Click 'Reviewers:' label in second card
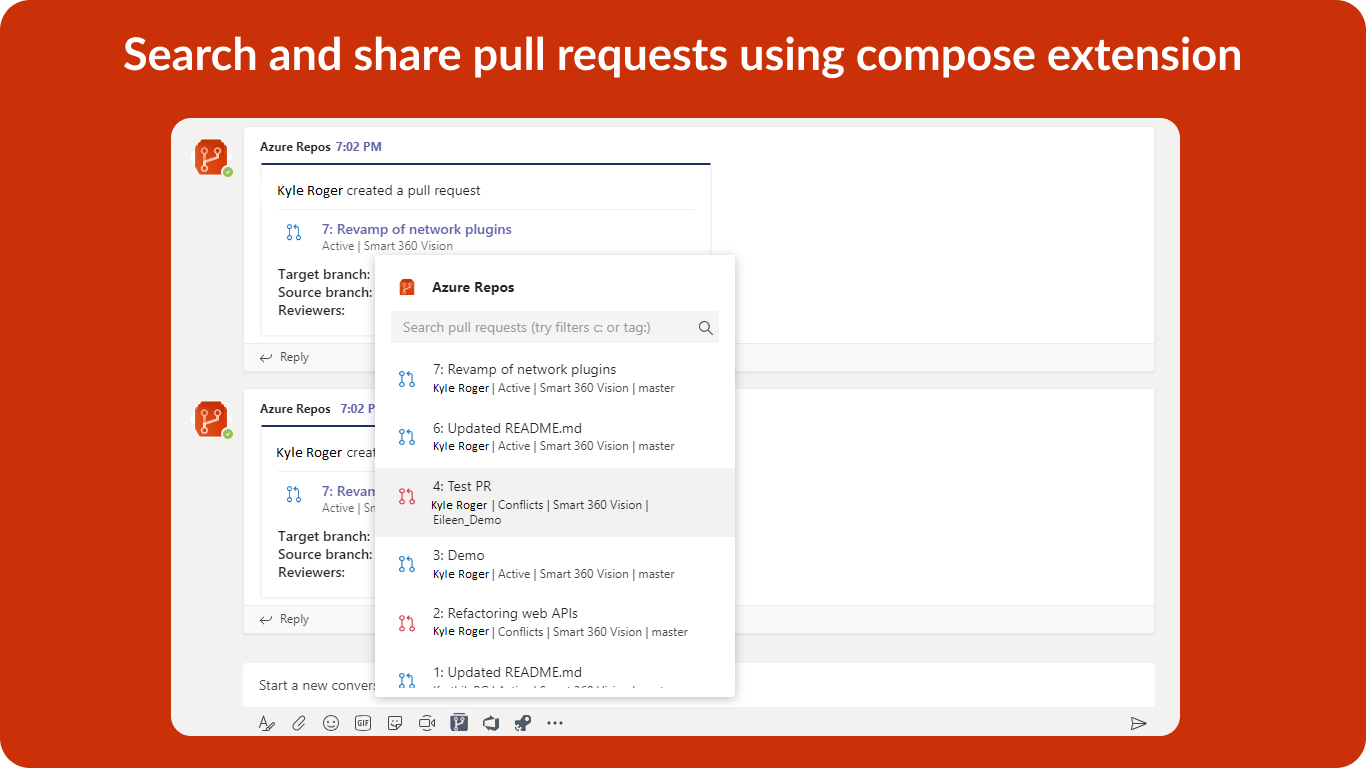The image size is (1366, 768). pos(311,572)
